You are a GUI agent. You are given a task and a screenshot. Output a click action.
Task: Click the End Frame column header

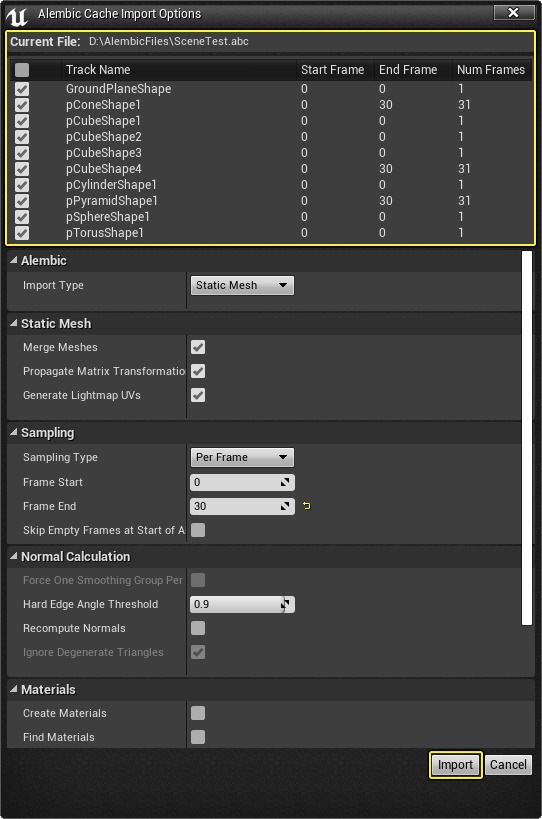[x=413, y=69]
